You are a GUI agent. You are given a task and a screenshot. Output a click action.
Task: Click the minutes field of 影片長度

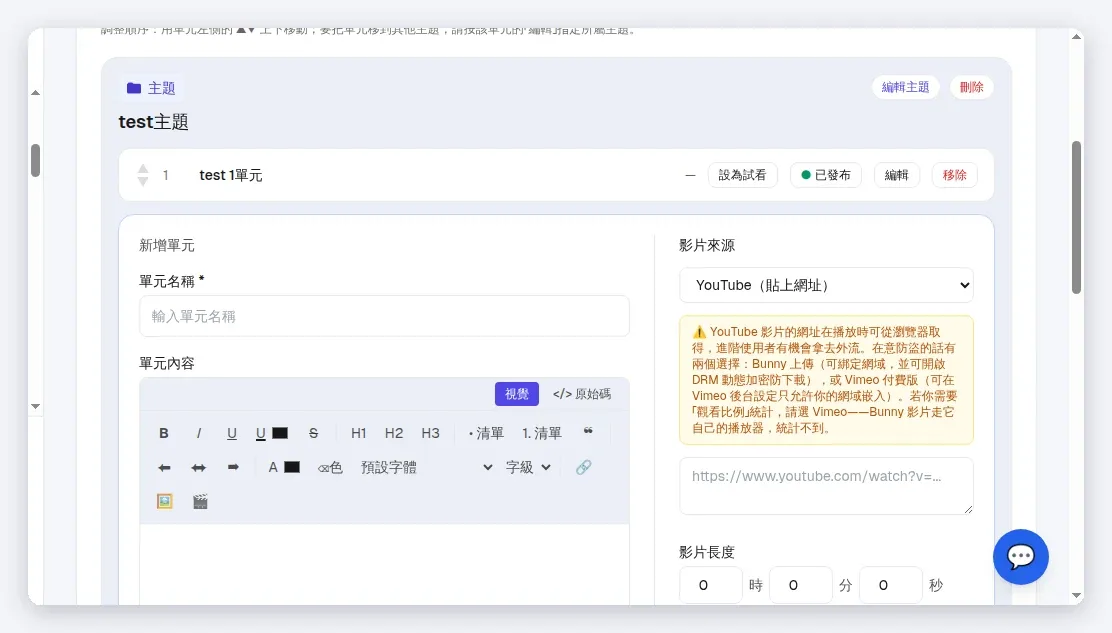coord(801,586)
